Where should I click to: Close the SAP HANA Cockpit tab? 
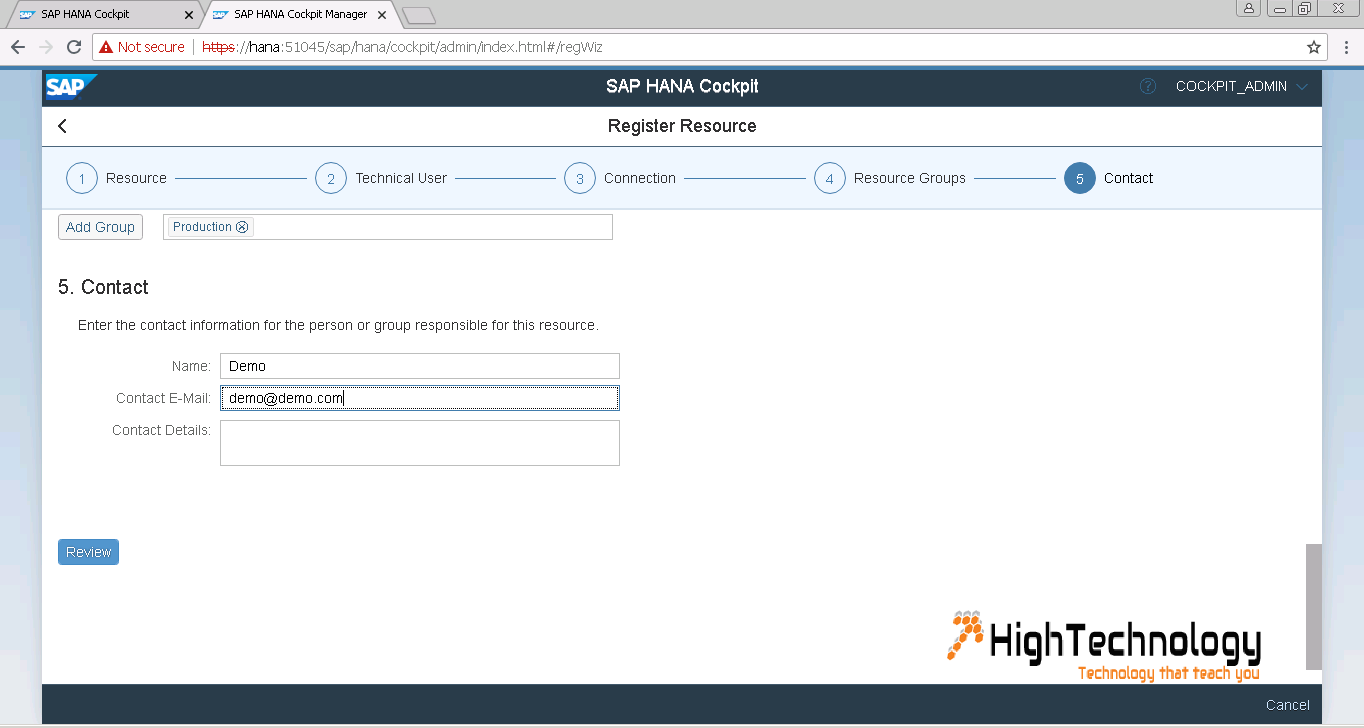(x=189, y=15)
